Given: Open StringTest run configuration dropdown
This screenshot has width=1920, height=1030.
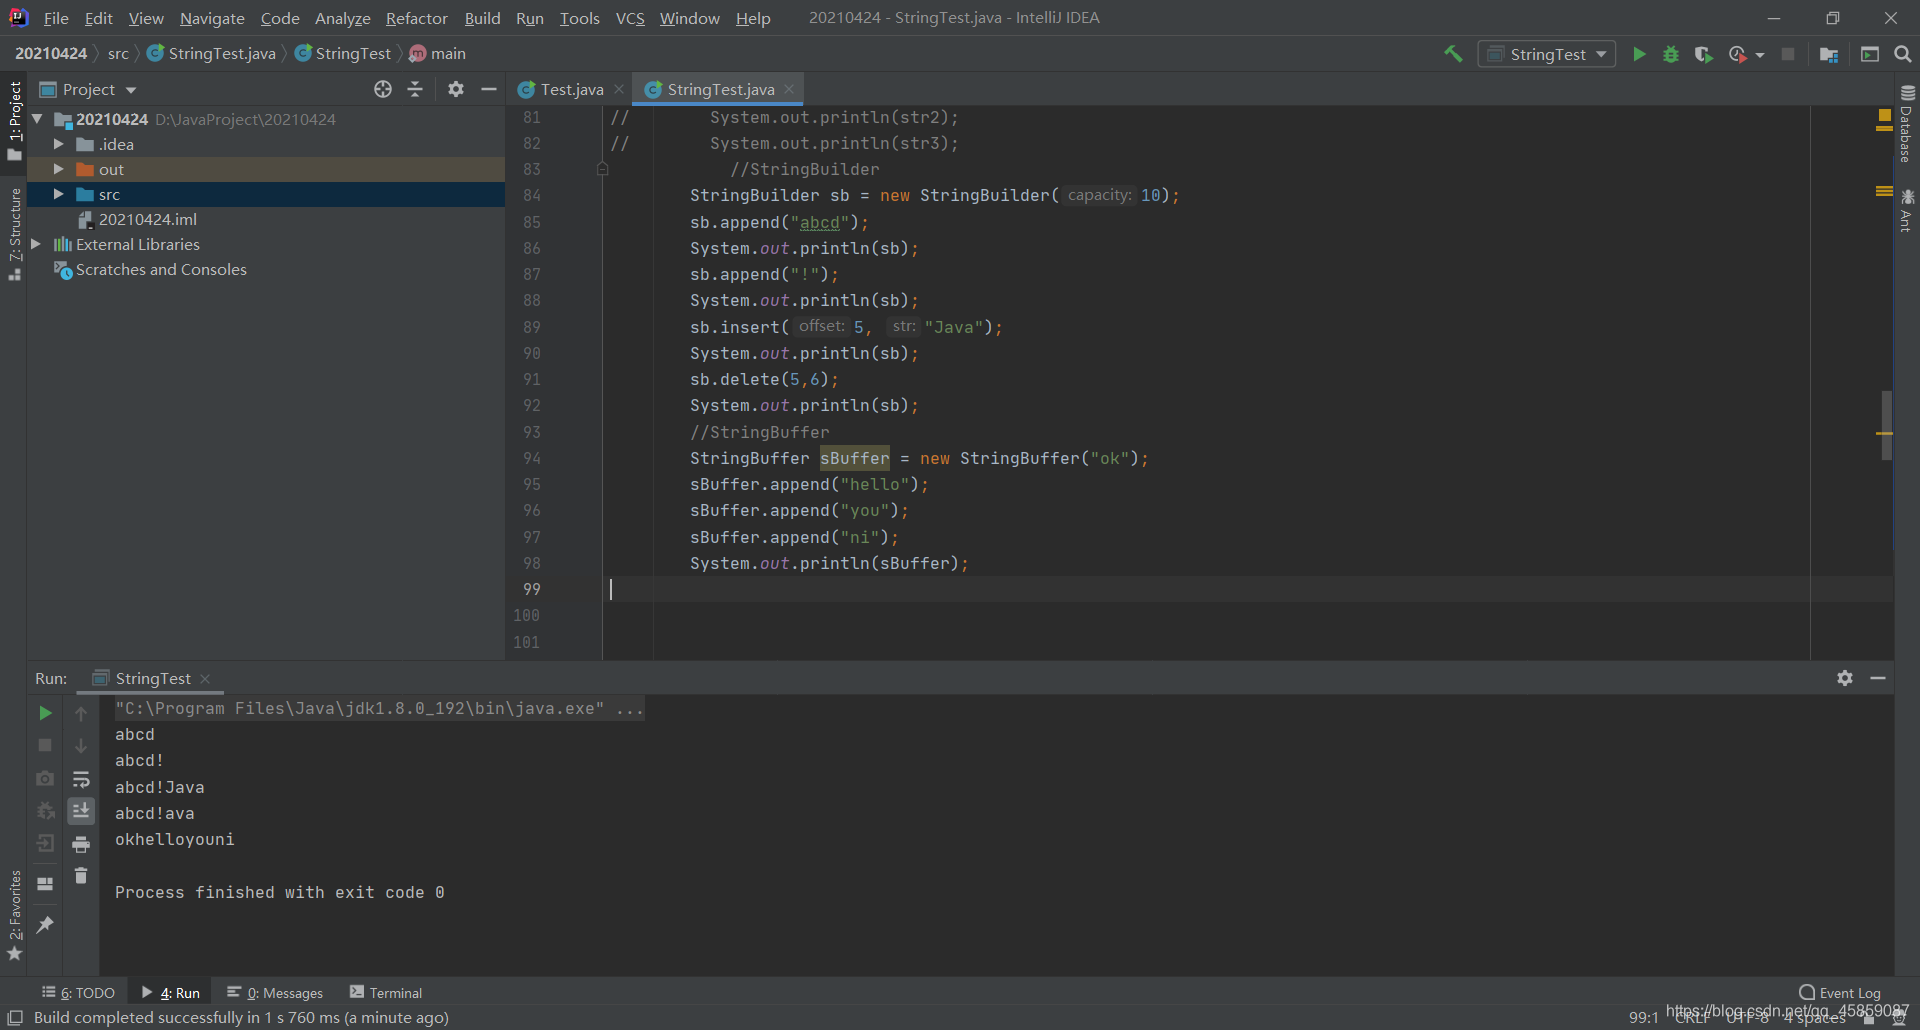Looking at the screenshot, I should point(1547,54).
